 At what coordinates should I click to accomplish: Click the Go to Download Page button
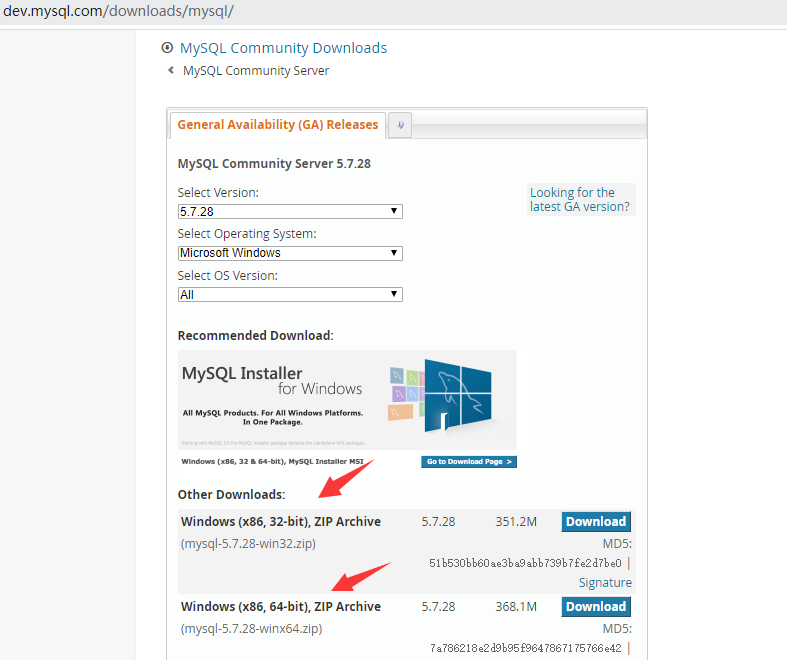pos(469,462)
